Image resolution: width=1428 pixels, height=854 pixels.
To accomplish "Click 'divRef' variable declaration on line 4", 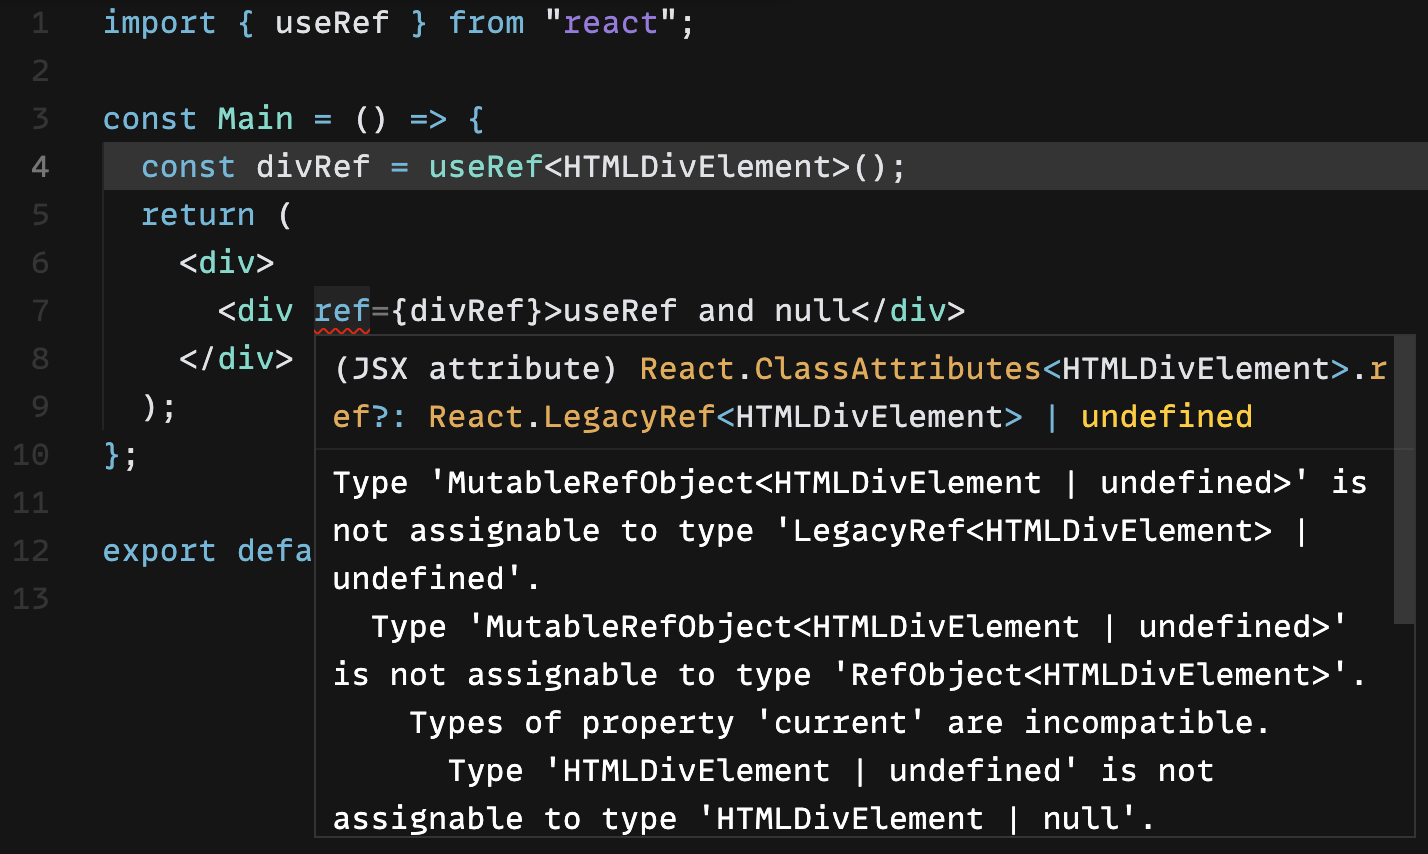I will point(313,167).
